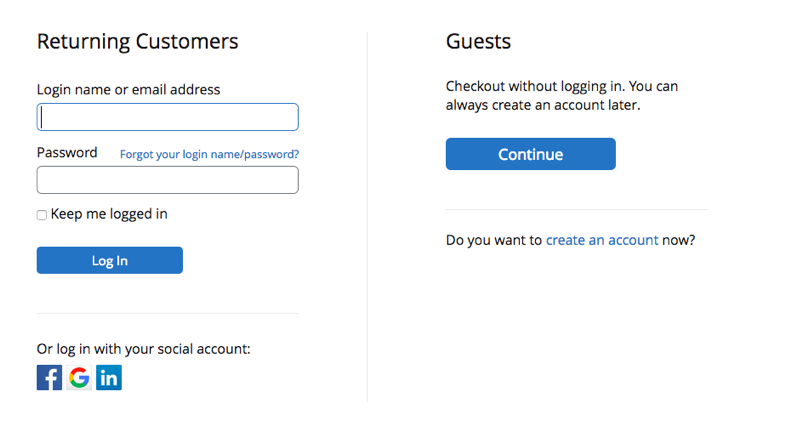Click the "Password" field label
792x432 pixels.
(67, 153)
